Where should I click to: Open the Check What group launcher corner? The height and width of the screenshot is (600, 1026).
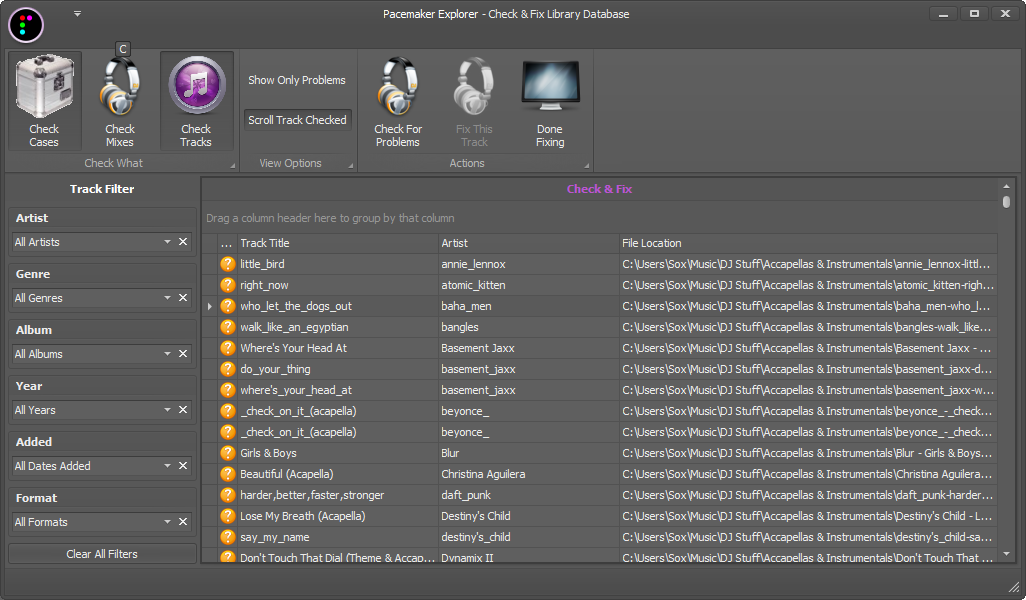233,166
